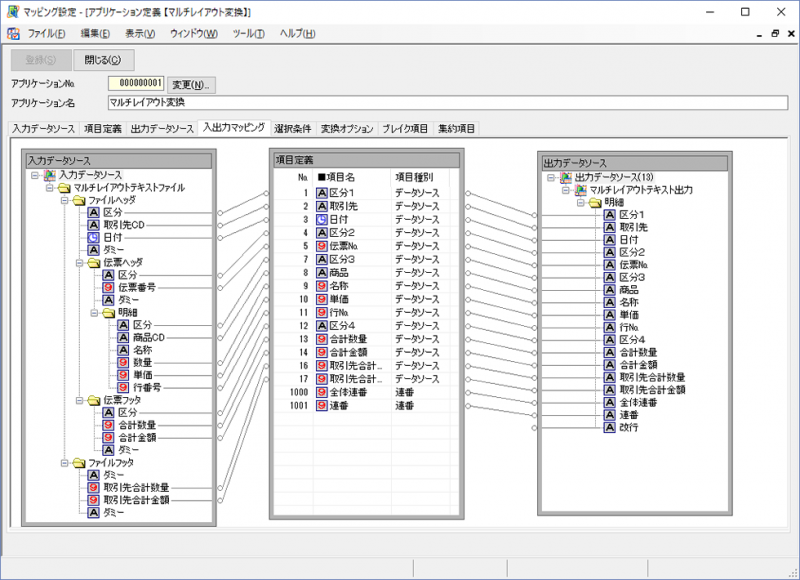800x580 pixels.
Task: Collapse the 伝票フッタ folder node
Action: click(x=80, y=400)
